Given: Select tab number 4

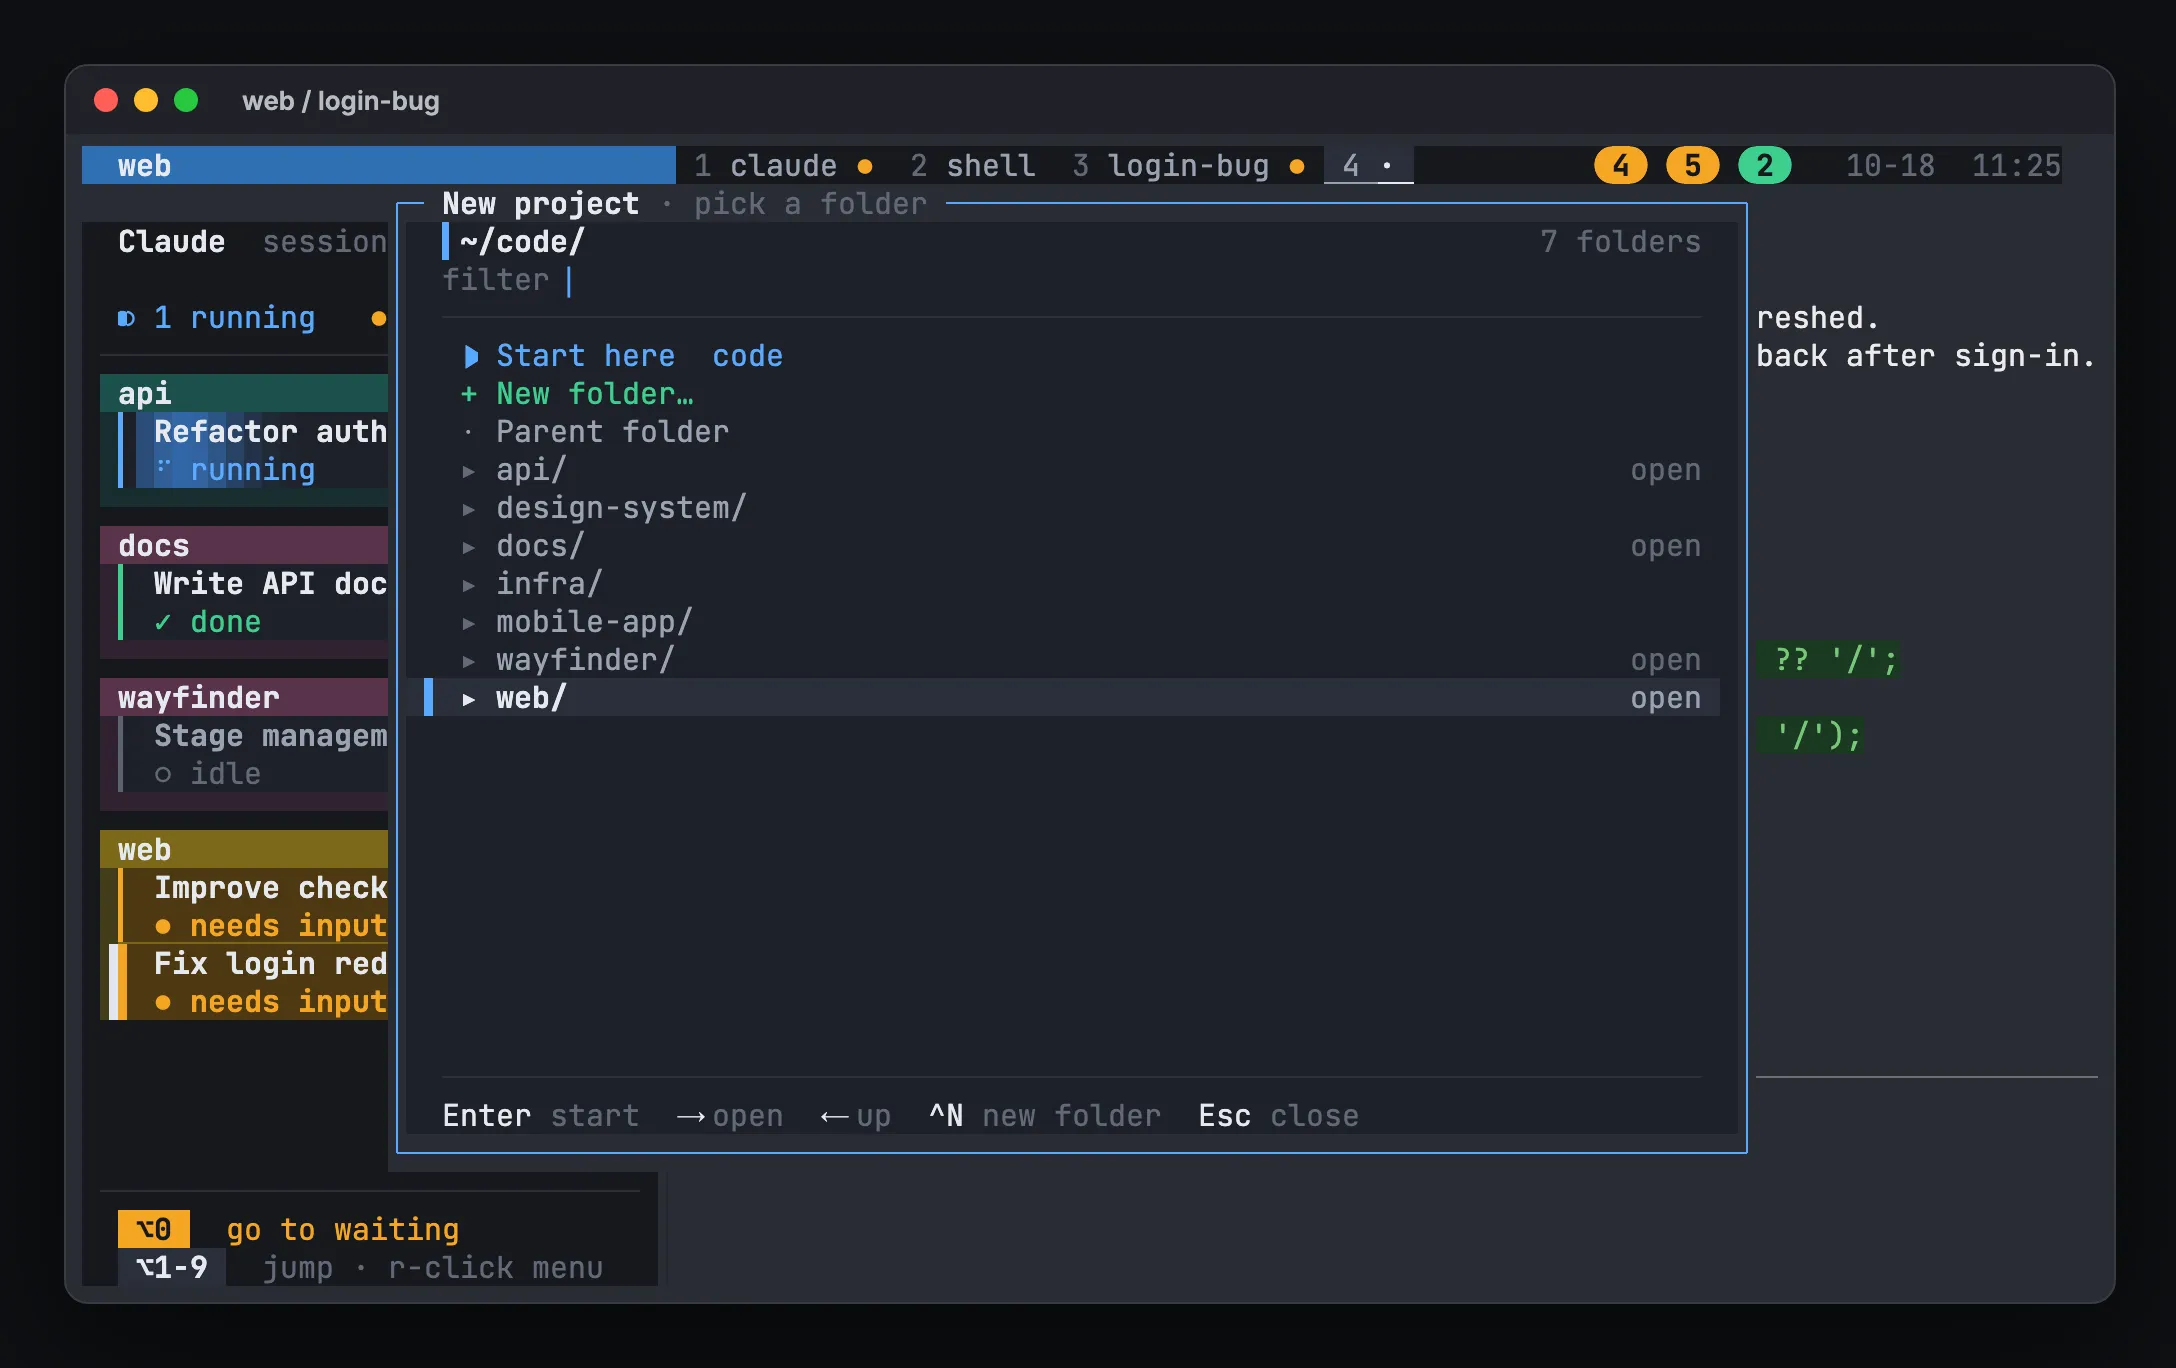Looking at the screenshot, I should click(x=1368, y=165).
